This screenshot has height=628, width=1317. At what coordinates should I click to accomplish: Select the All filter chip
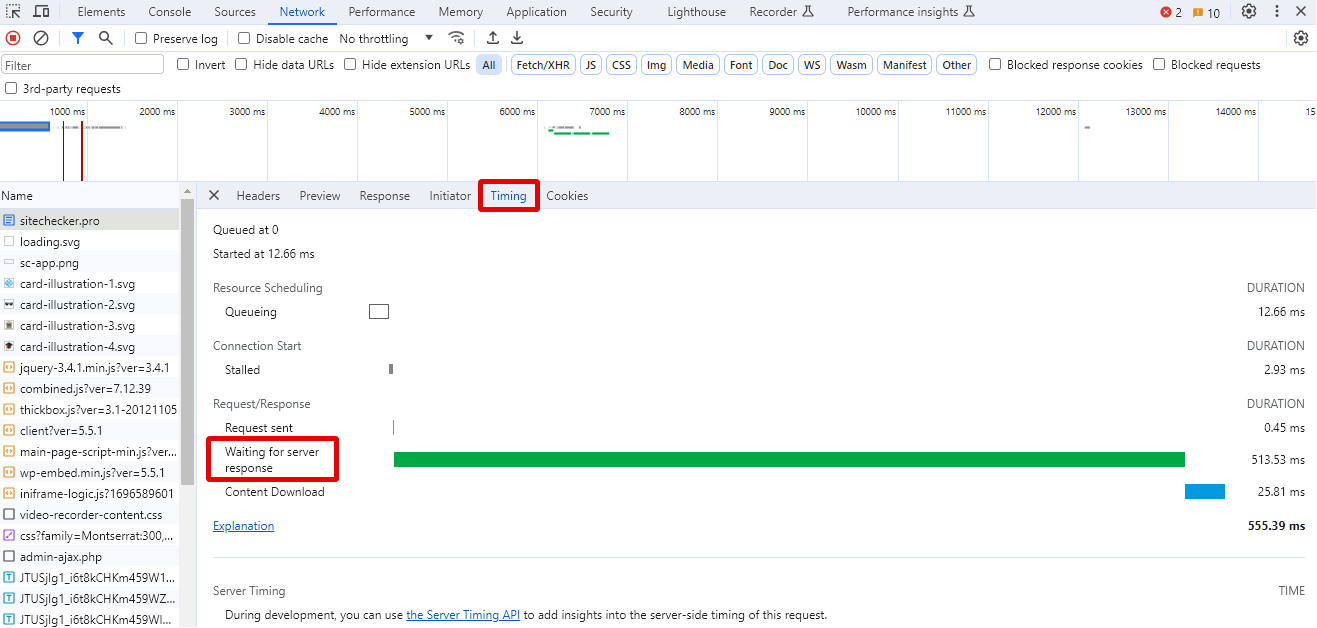(x=489, y=65)
